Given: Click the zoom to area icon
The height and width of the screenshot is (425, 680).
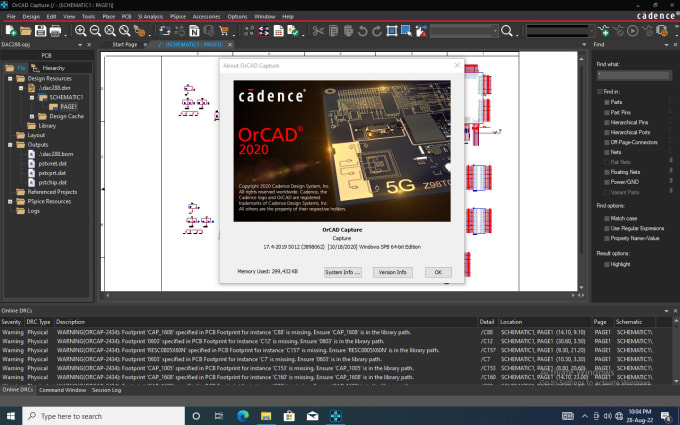Looking at the screenshot, I should pyautogui.click(x=110, y=31).
